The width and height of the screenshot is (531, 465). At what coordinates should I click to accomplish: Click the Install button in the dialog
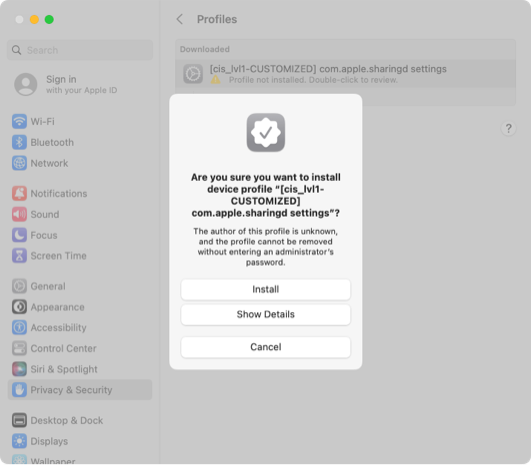point(266,290)
